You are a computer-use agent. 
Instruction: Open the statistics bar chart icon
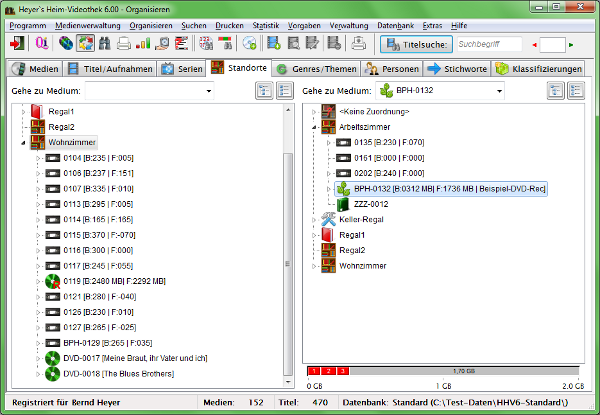pyautogui.click(x=142, y=44)
